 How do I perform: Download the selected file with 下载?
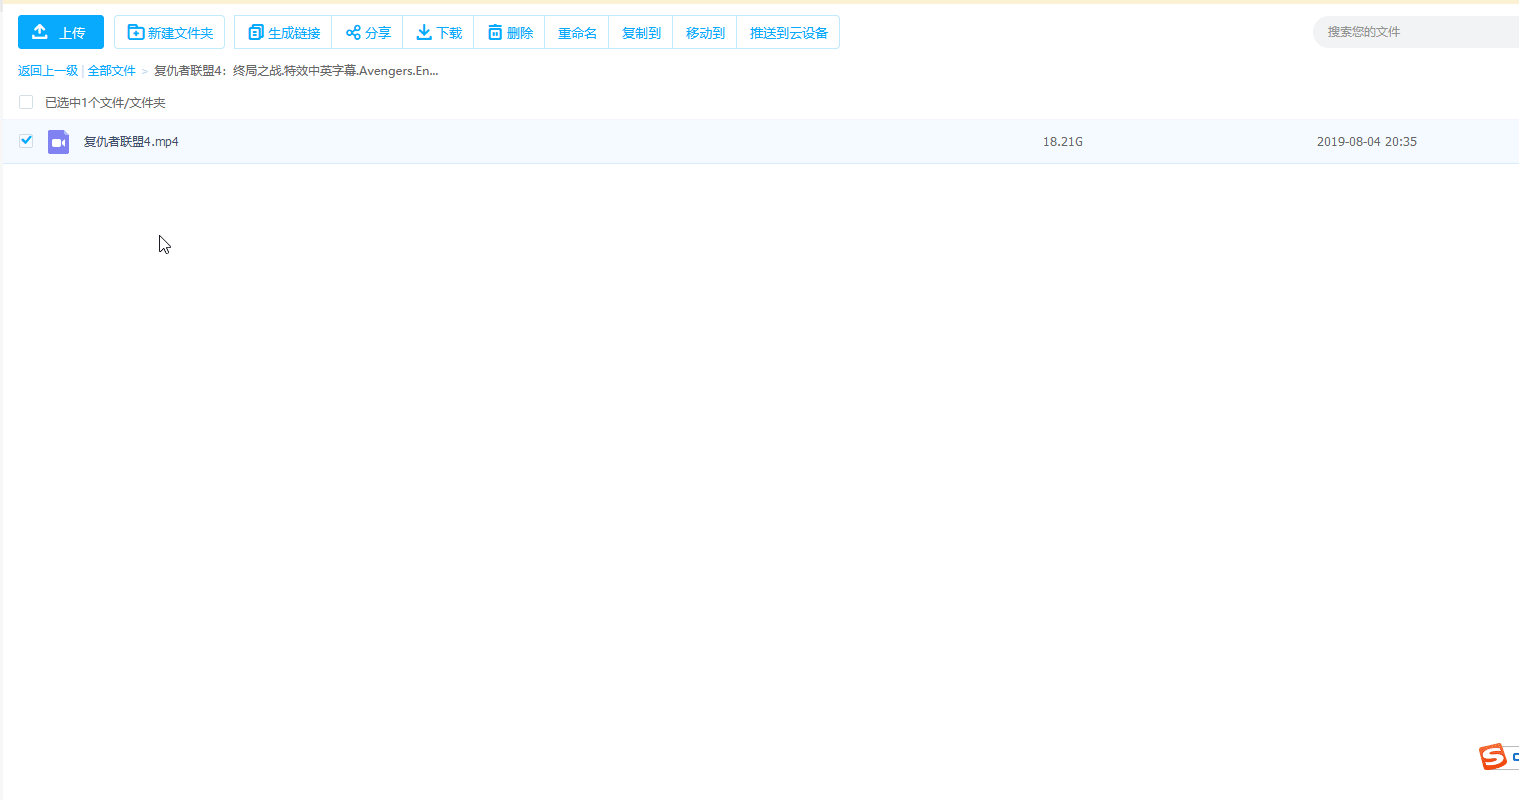coord(438,32)
